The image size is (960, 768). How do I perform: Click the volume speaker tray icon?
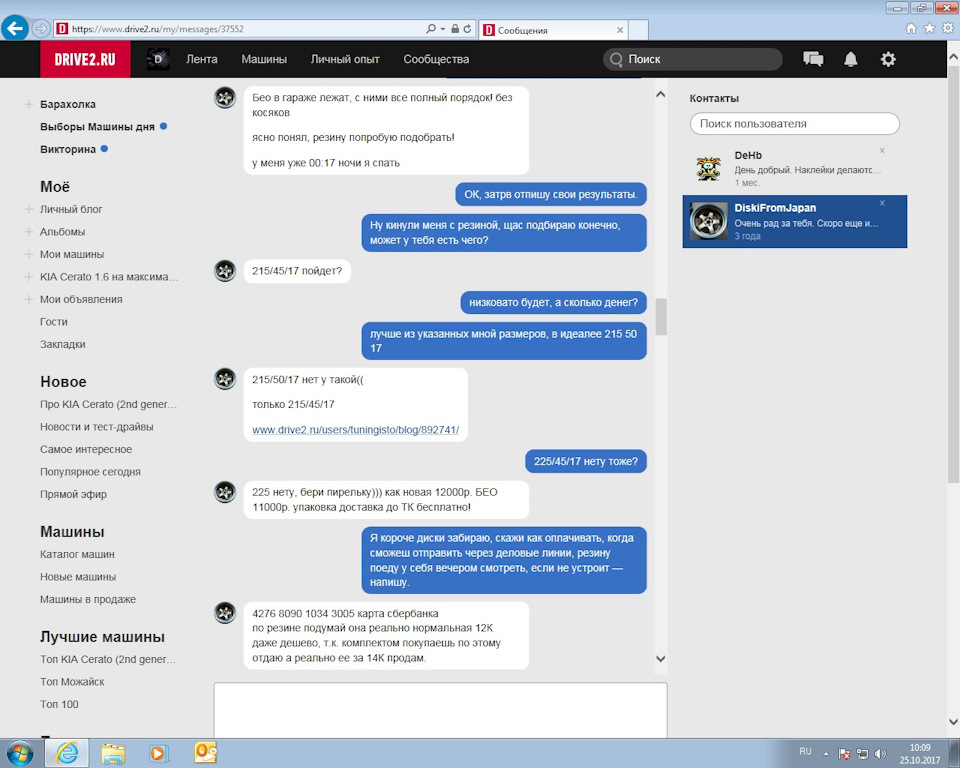click(x=880, y=754)
